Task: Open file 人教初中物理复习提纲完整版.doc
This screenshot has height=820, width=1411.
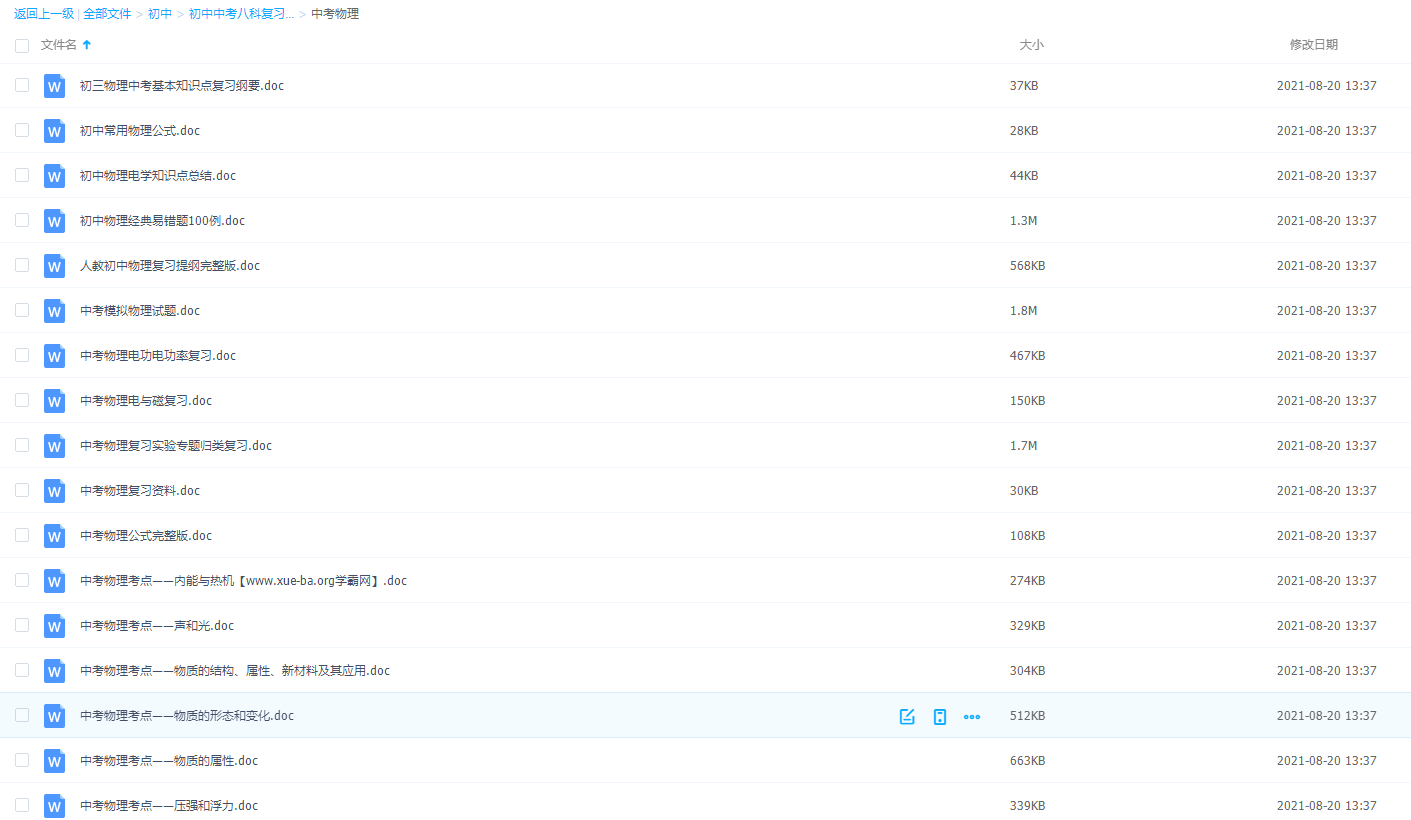Action: click(x=170, y=266)
